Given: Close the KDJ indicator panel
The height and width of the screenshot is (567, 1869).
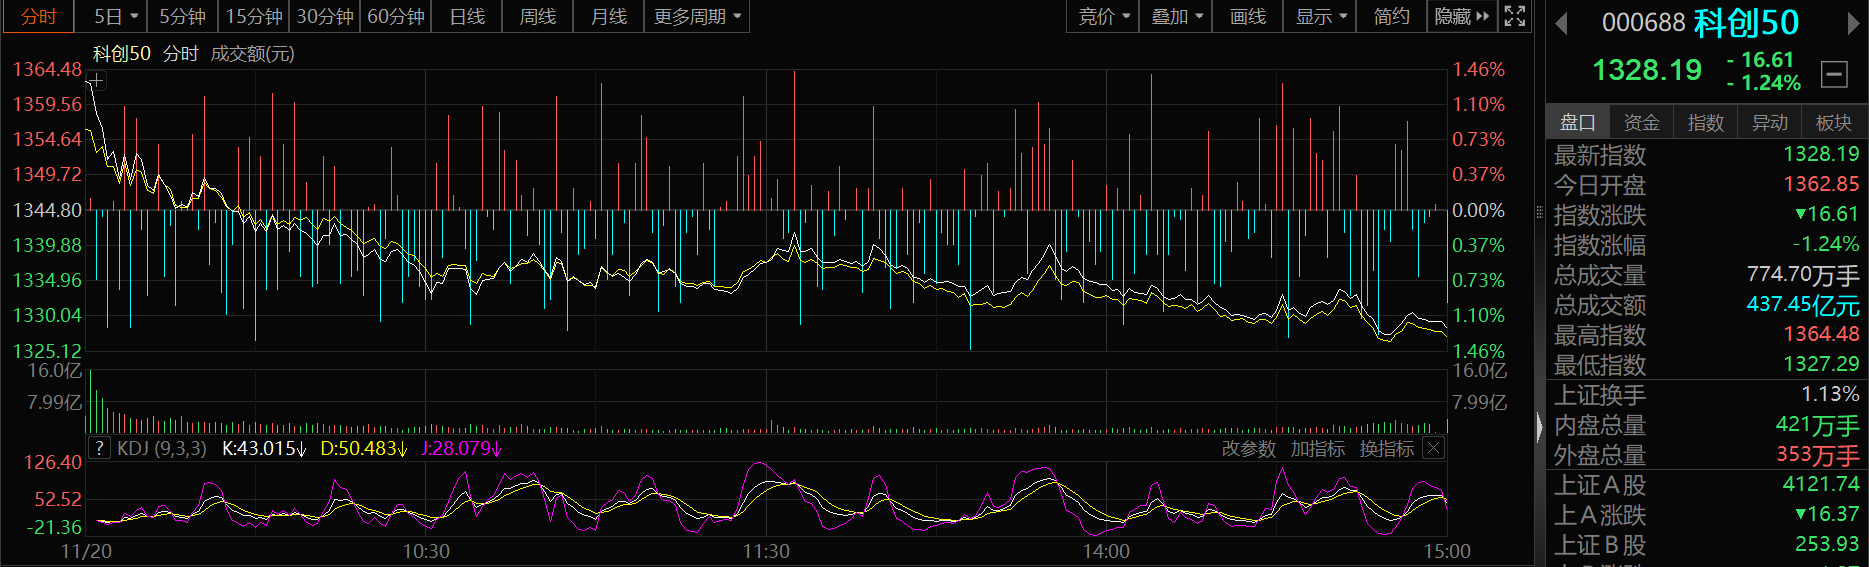Looking at the screenshot, I should [1433, 448].
